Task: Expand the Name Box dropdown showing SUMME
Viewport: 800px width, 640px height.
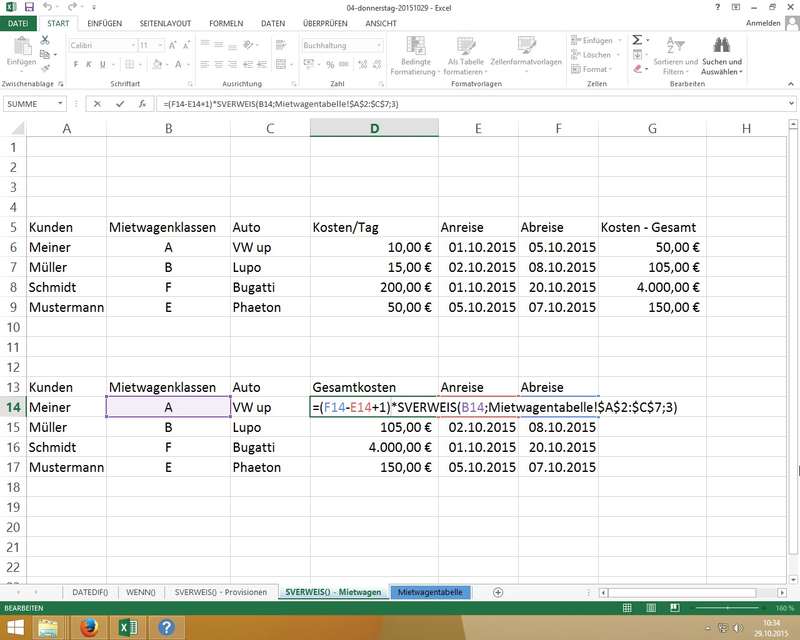Action: pos(61,103)
